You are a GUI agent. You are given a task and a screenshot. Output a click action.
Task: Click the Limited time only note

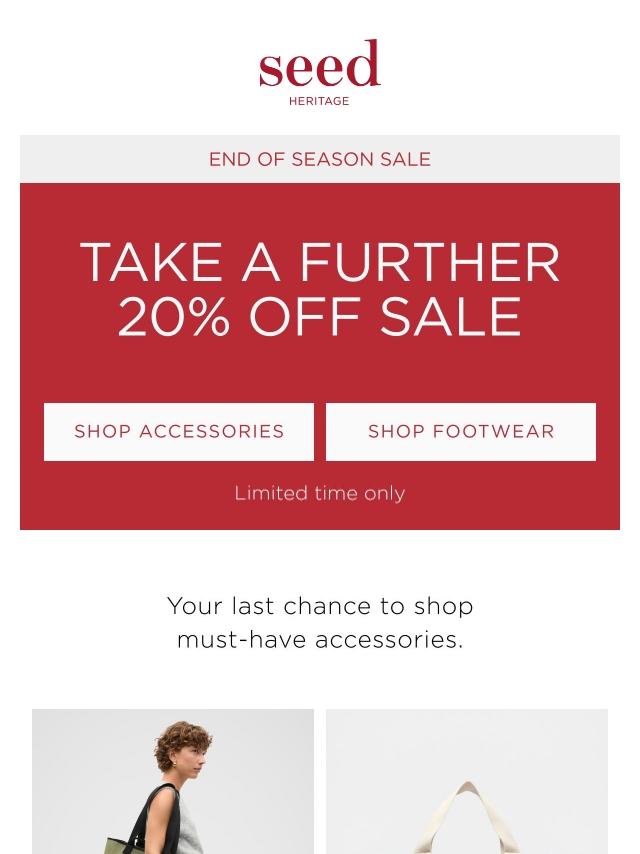pos(320,493)
